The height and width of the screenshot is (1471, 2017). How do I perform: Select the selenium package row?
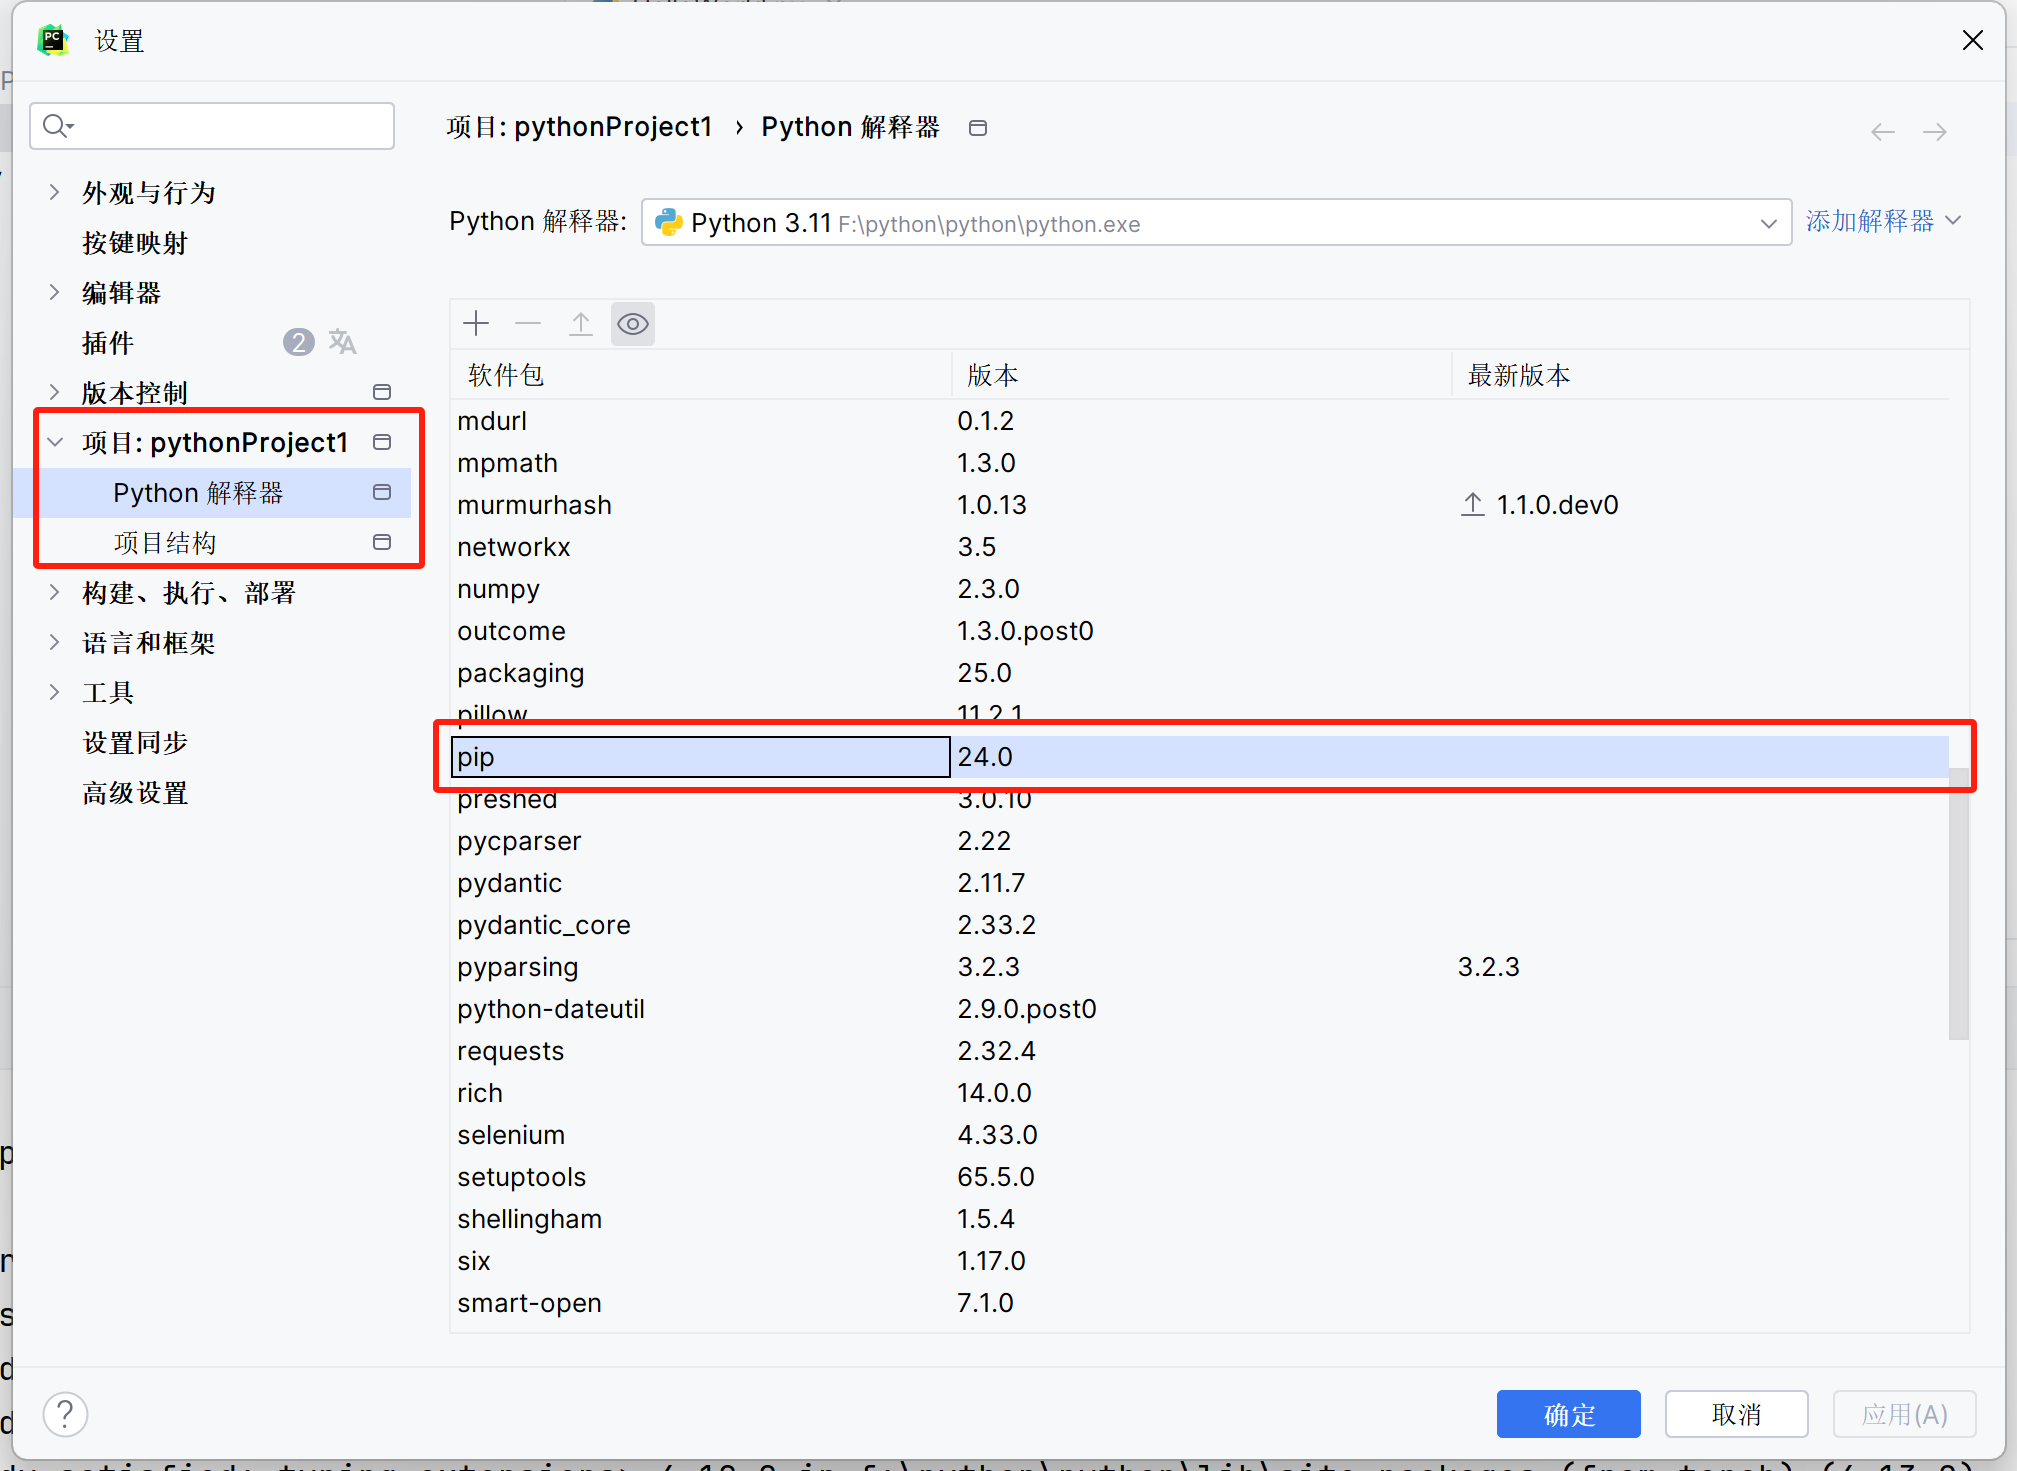[x=1200, y=1134]
